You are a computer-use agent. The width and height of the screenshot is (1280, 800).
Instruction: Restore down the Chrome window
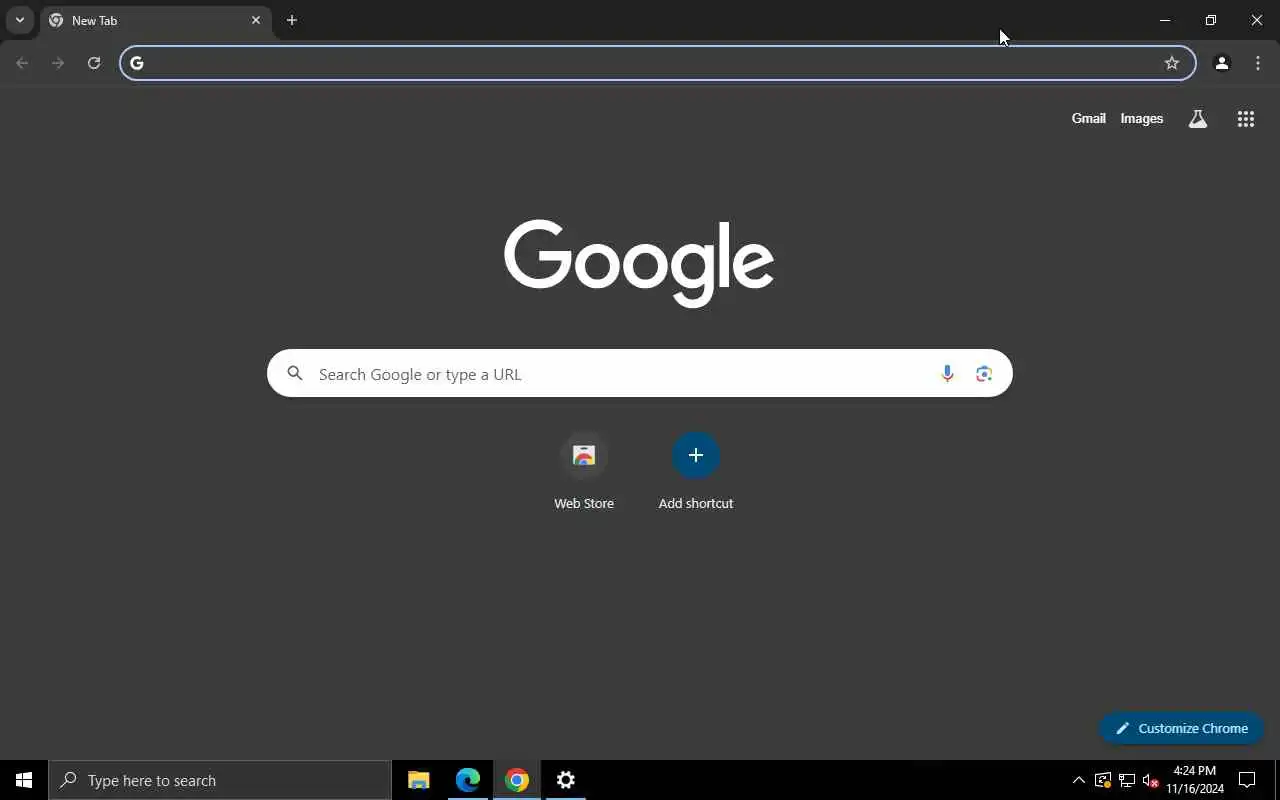coord(1211,20)
